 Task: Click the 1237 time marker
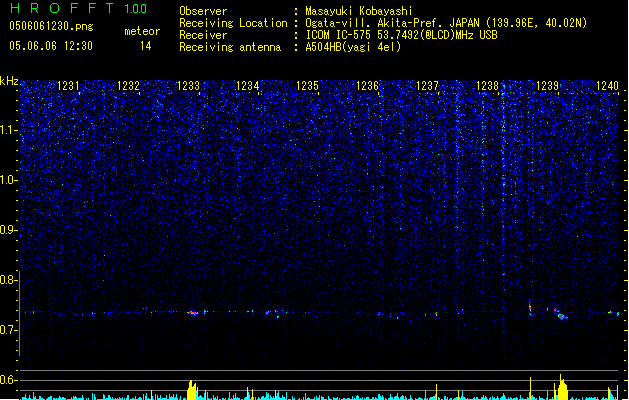pos(428,86)
